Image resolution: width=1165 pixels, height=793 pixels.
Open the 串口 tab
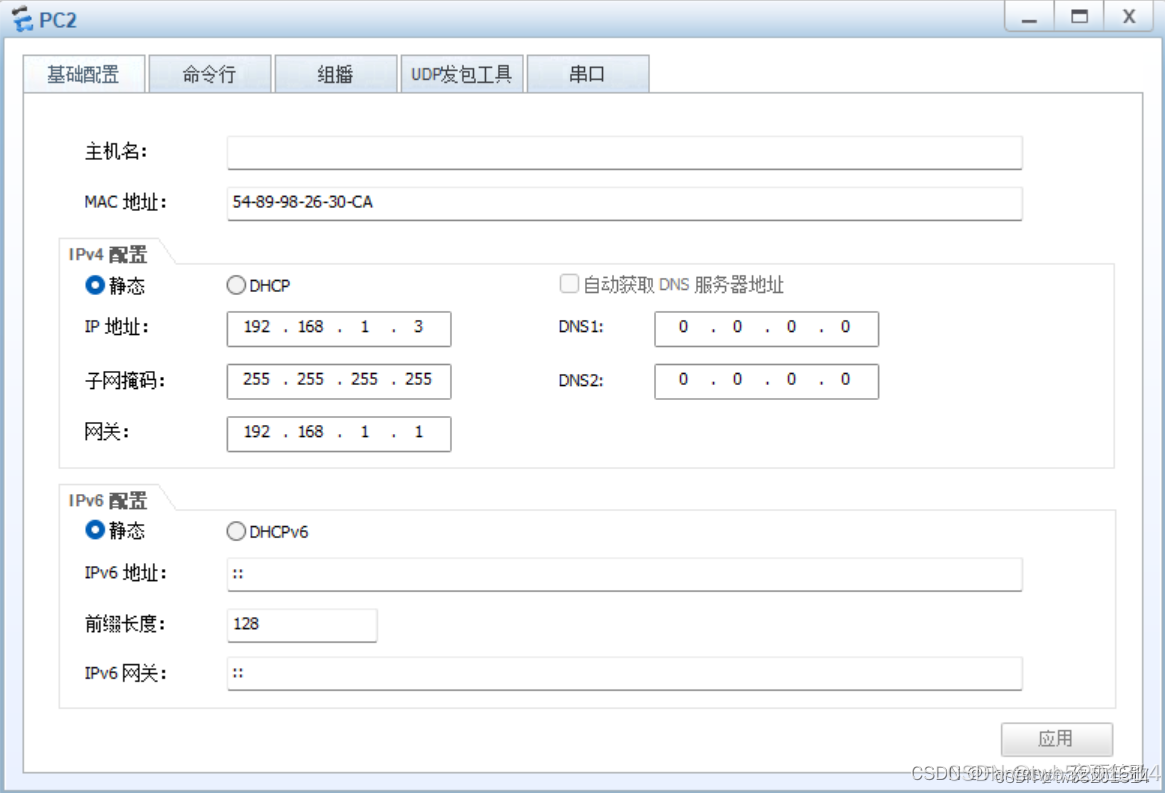588,74
